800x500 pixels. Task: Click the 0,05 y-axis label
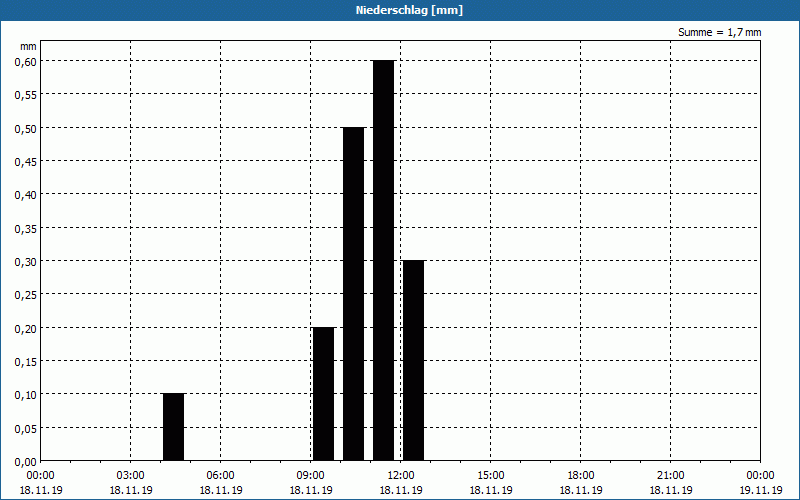tap(26, 428)
